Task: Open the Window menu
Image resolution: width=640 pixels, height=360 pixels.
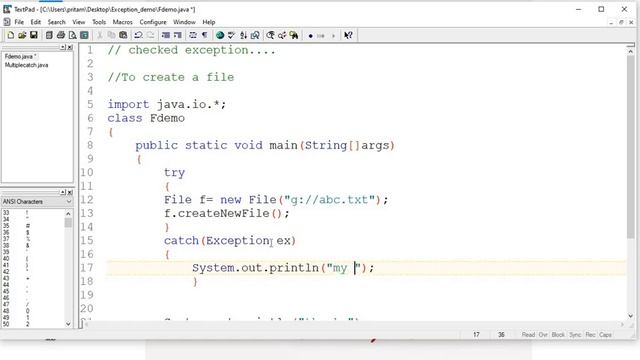Action: 184,22
